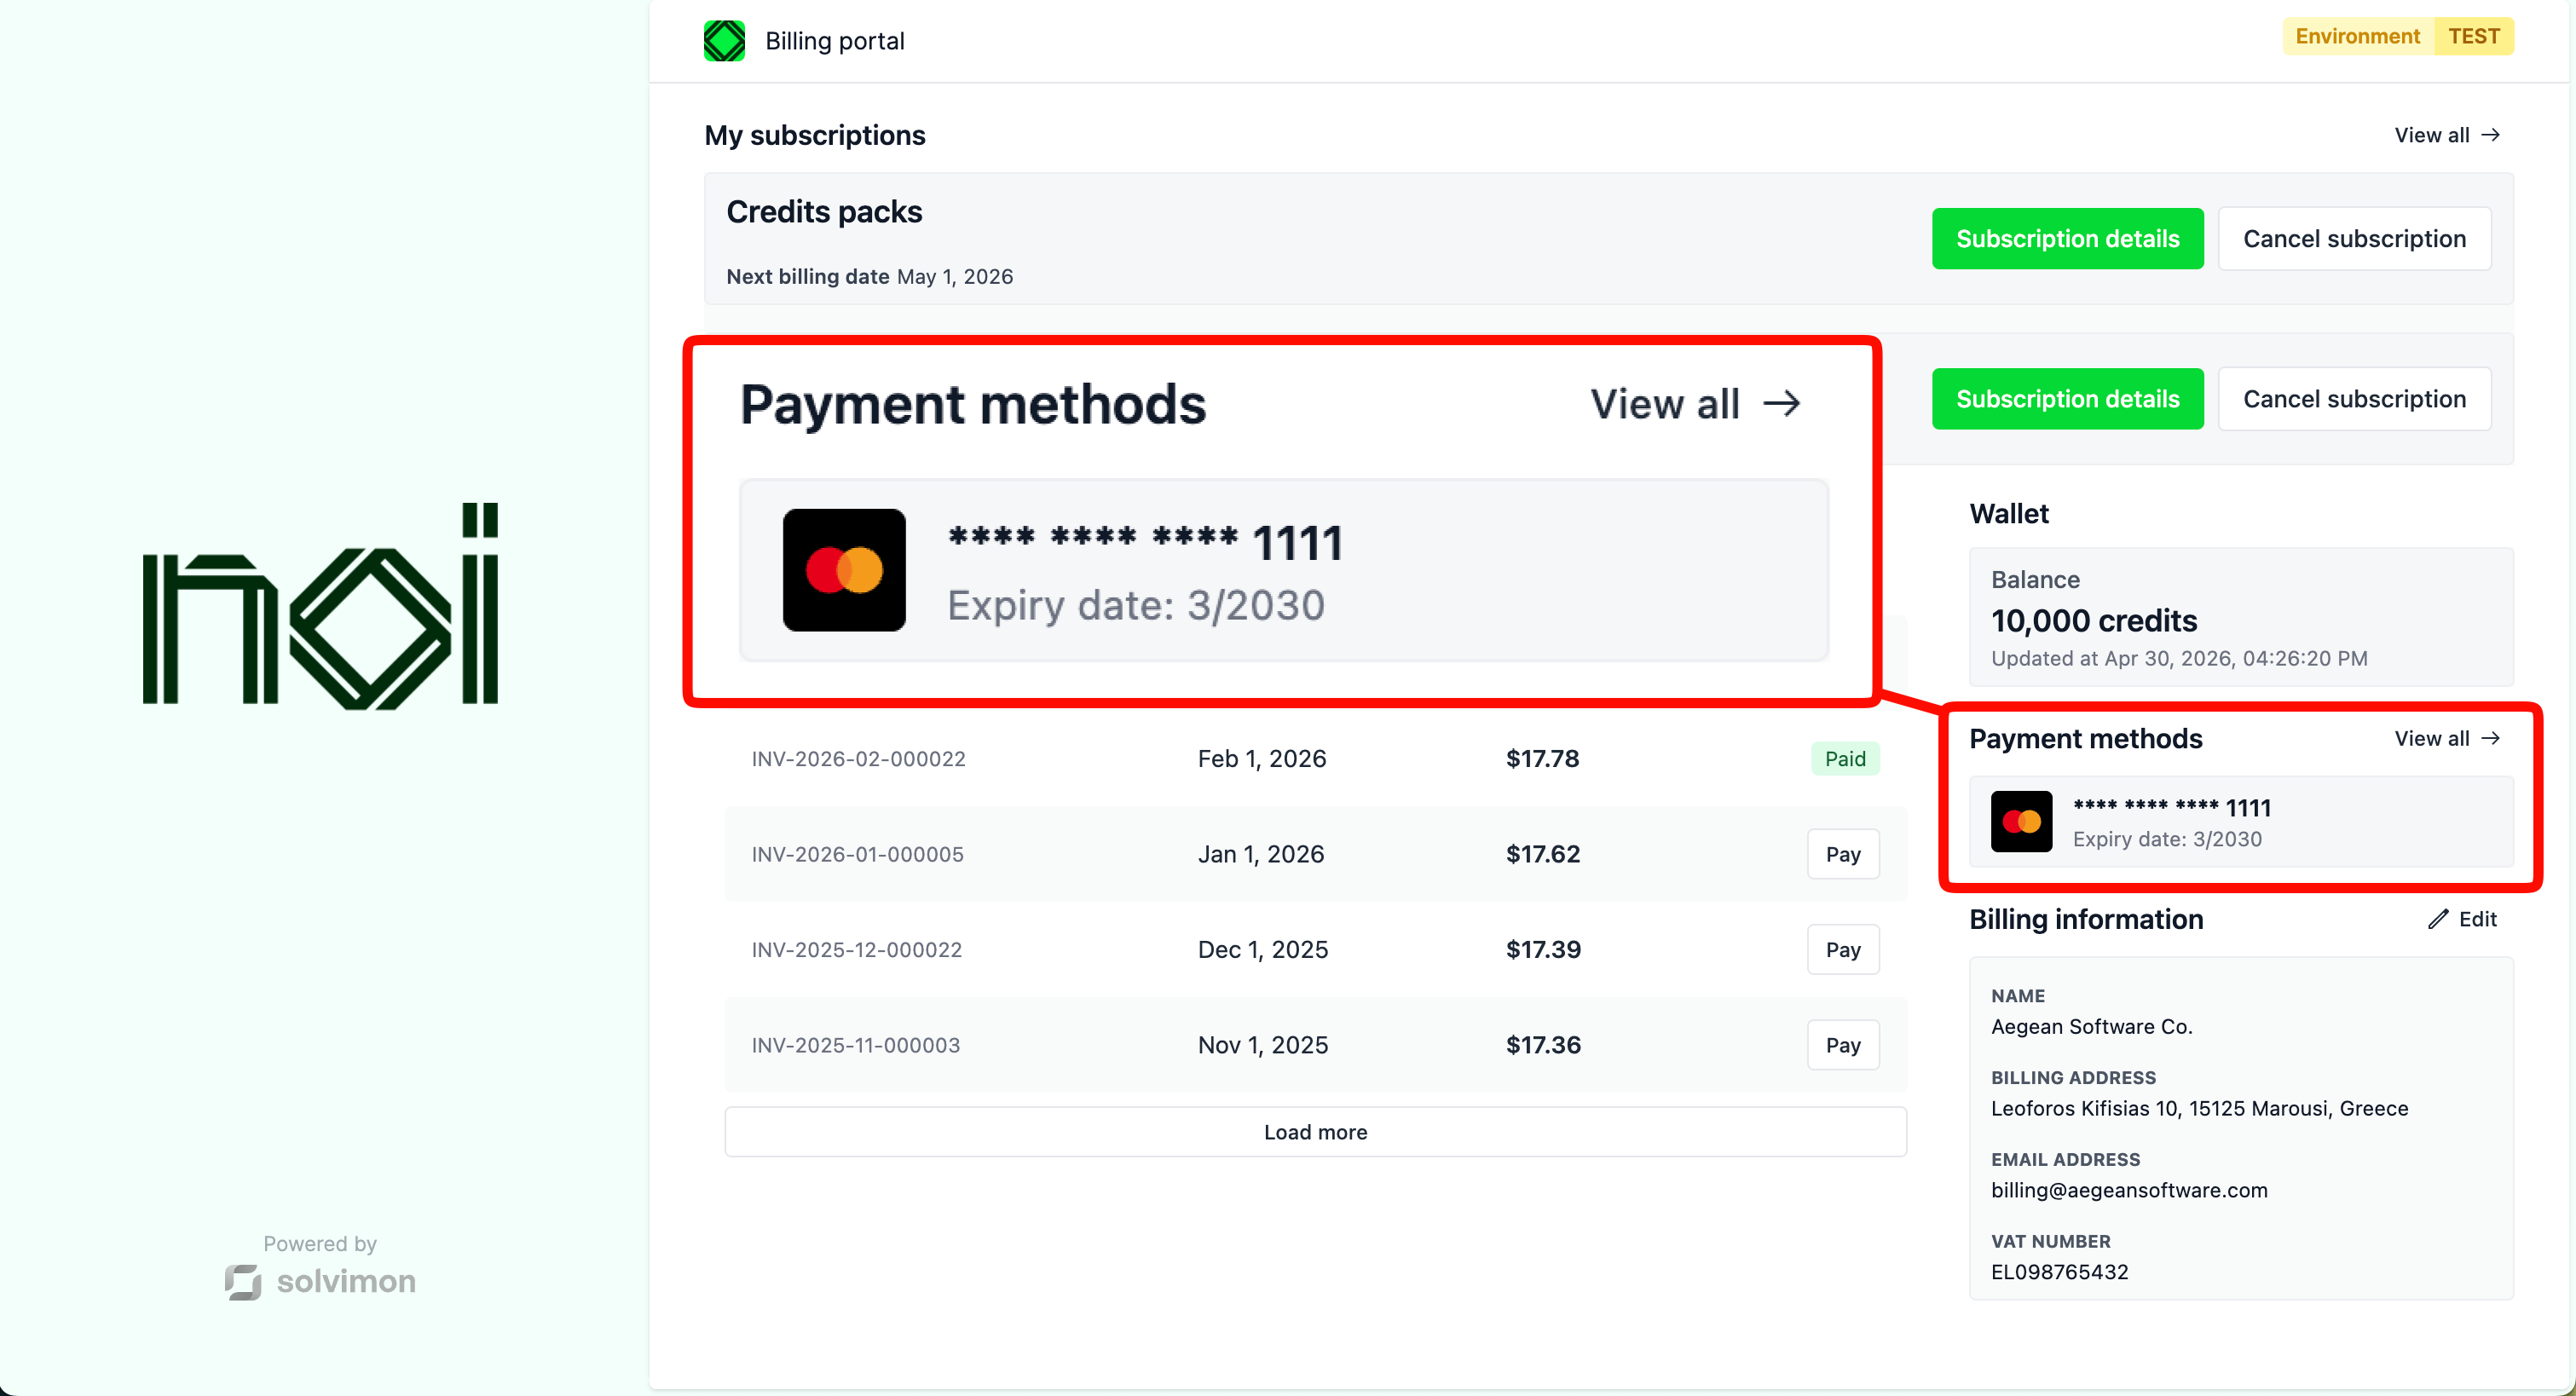Click the pencil Edit icon for Billing information
Screen dimensions: 2576x1396
click(x=2438, y=919)
